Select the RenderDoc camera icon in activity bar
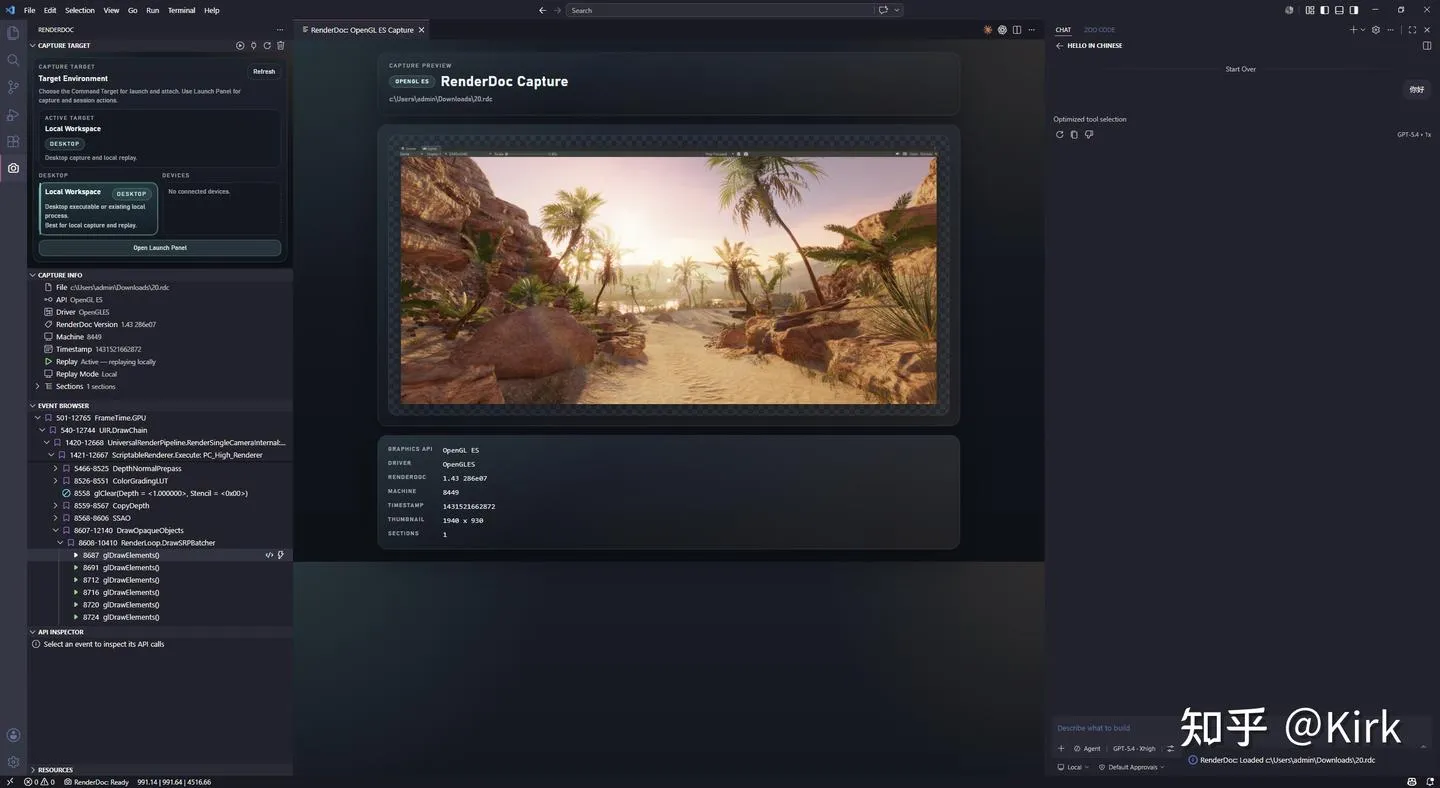The image size is (1440, 788). (13, 168)
